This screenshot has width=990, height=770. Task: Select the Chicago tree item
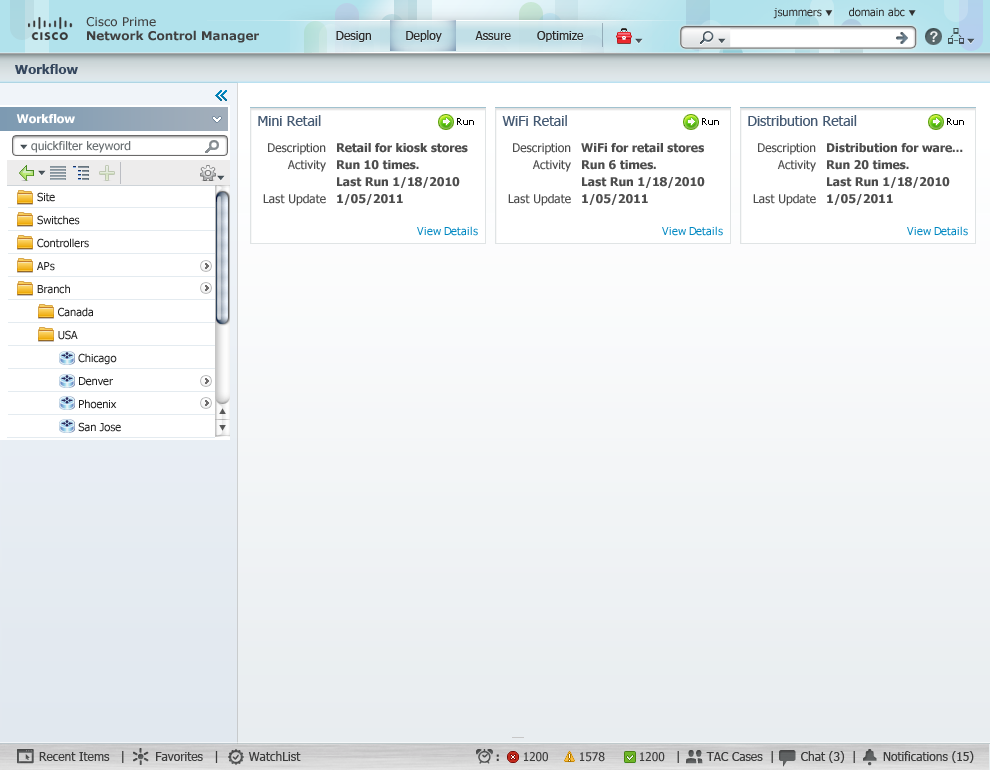point(97,358)
